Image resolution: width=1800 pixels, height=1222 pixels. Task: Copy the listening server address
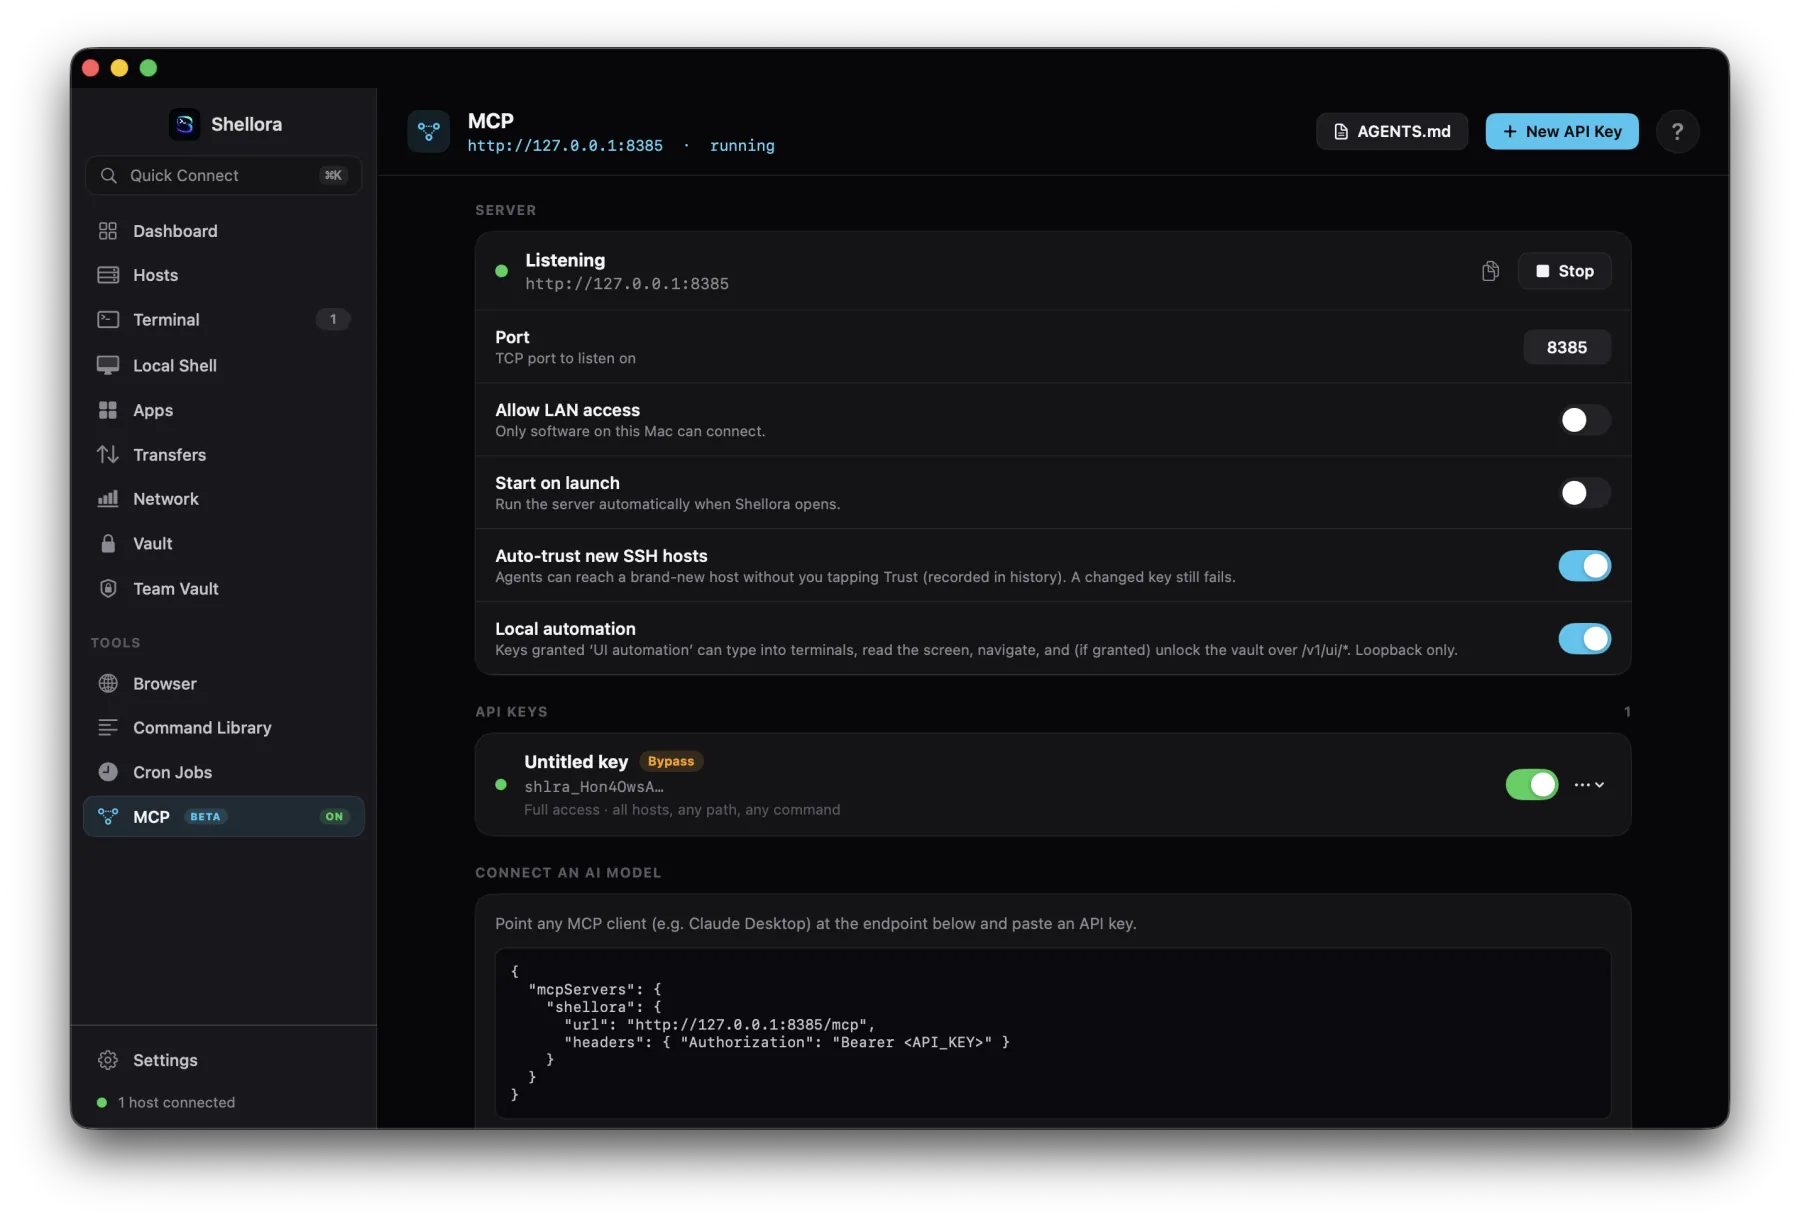point(1490,271)
